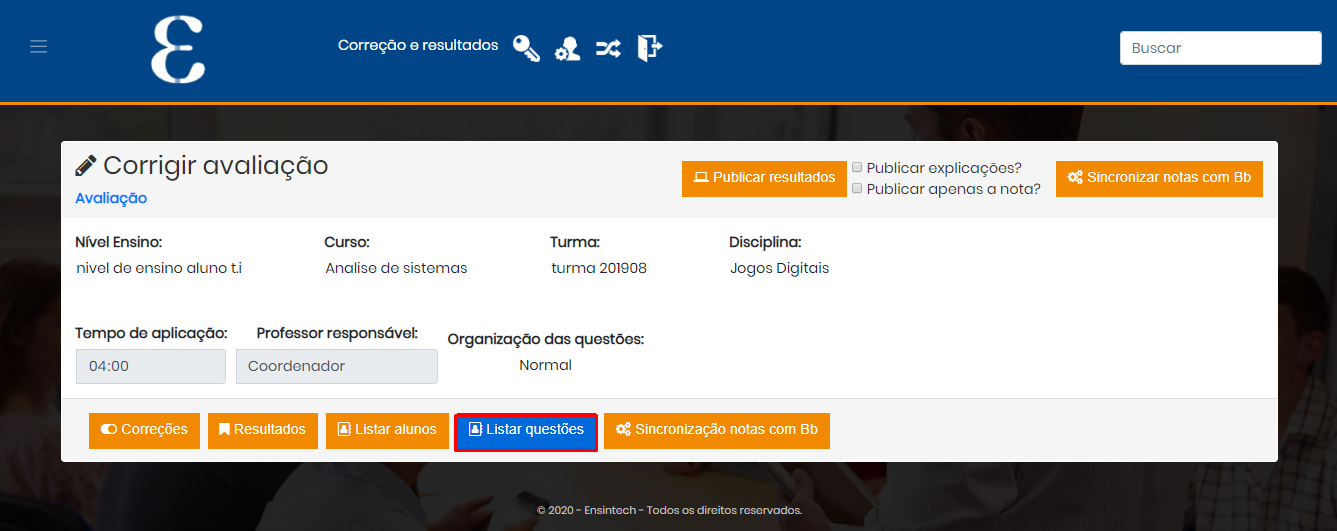Click the Correções button

click(x=144, y=430)
